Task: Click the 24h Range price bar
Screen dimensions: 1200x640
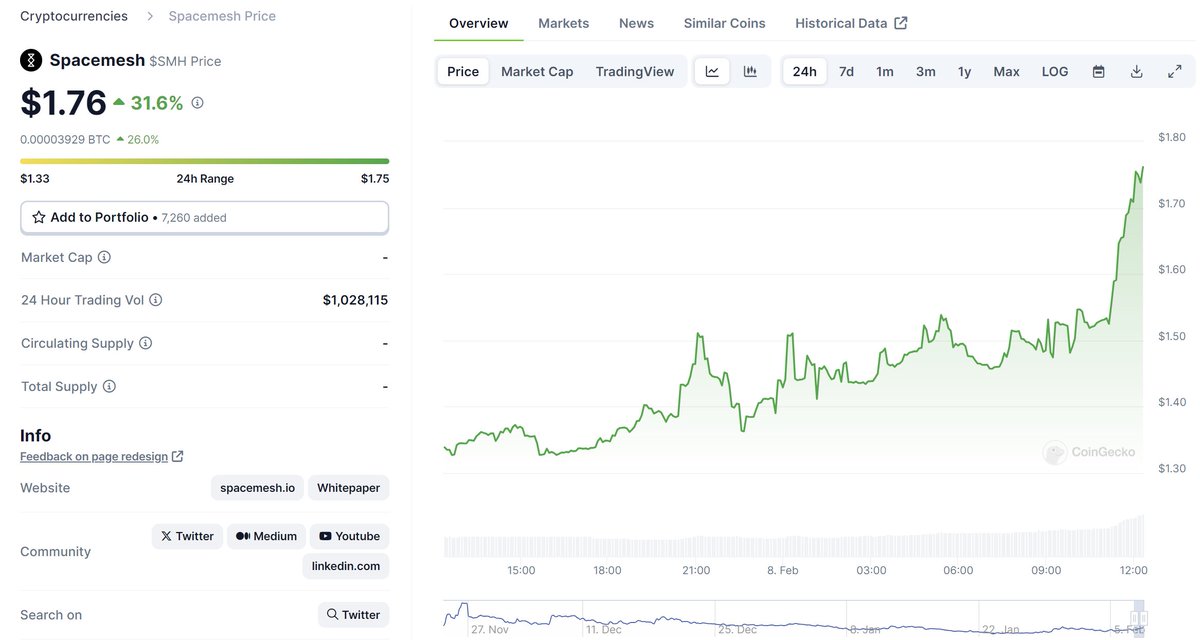Action: click(x=204, y=161)
